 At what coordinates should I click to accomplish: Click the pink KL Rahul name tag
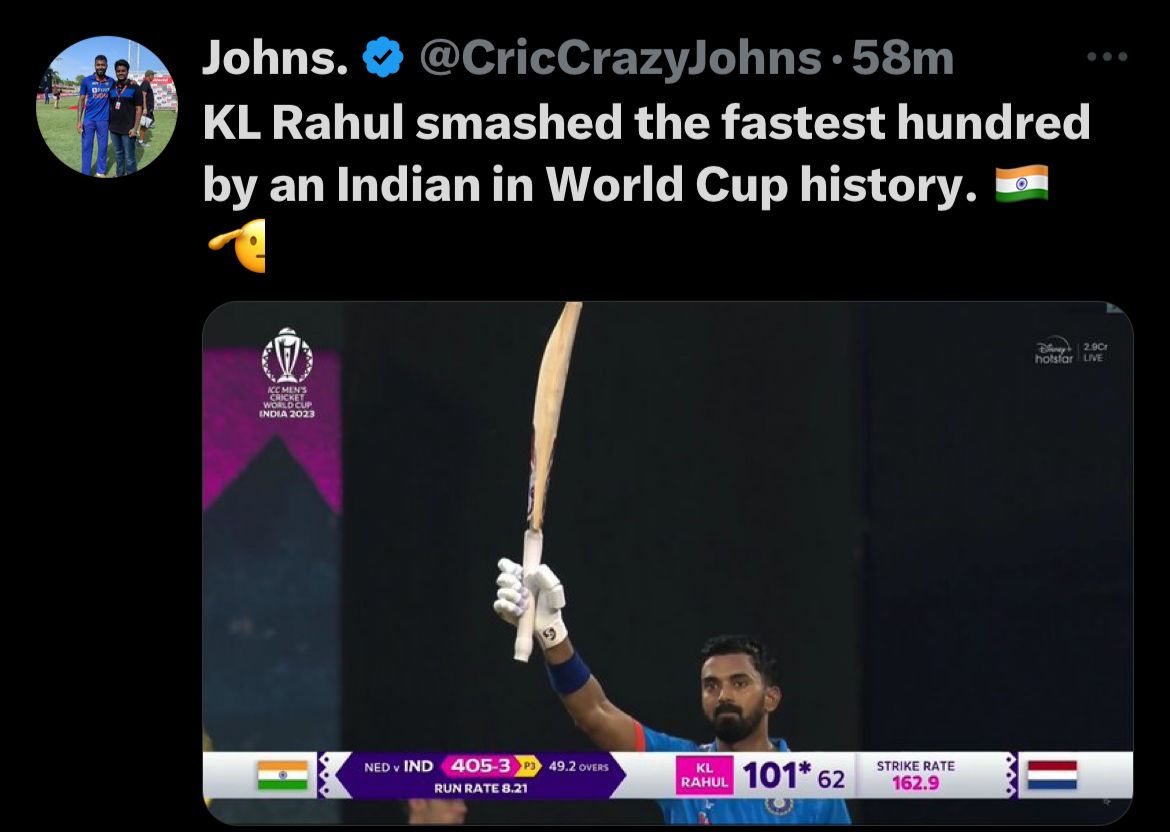coord(704,775)
